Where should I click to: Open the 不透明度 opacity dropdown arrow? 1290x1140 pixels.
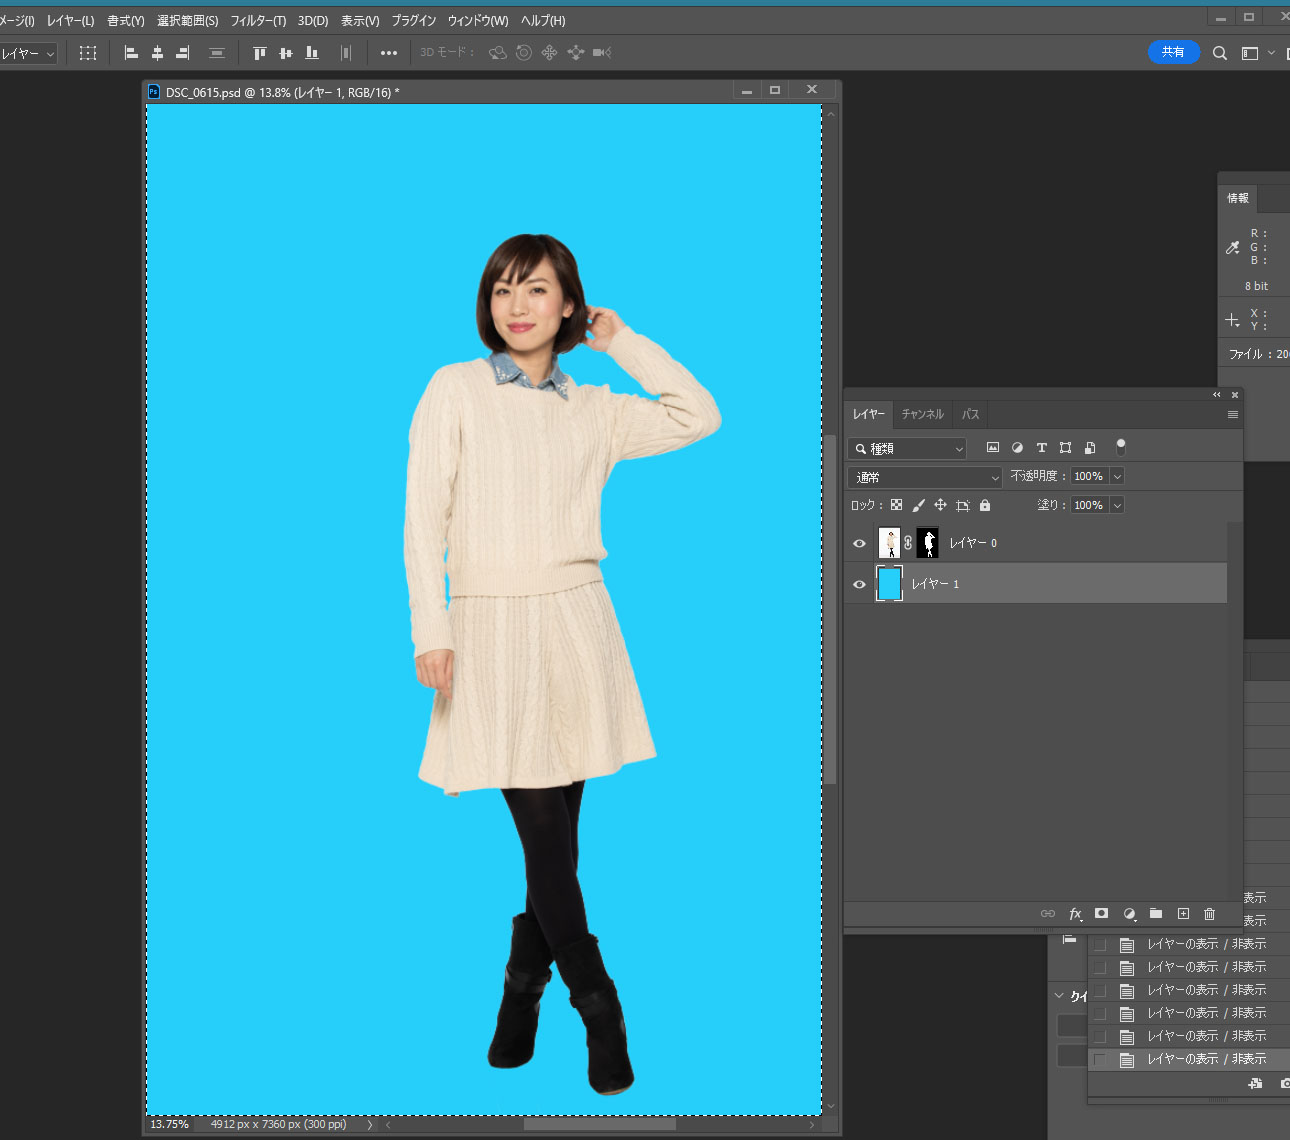pyautogui.click(x=1117, y=477)
